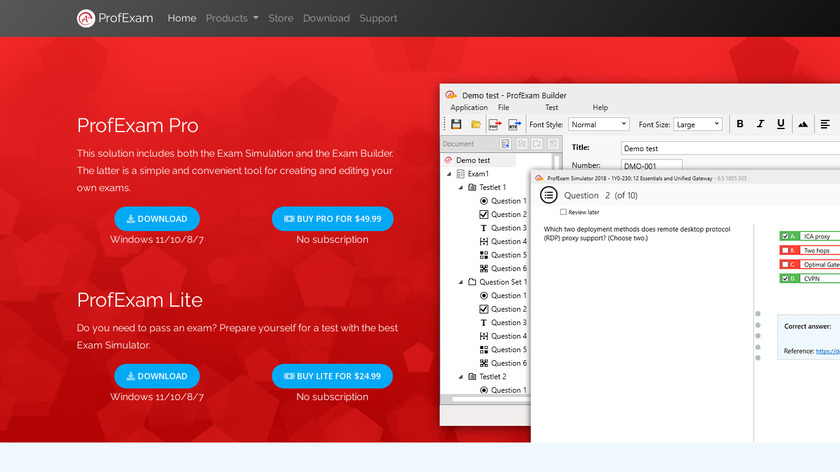This screenshot has height=472, width=840.
Task: Click radio-type icon of Question 1 in Testlet 1
Action: [484, 201]
